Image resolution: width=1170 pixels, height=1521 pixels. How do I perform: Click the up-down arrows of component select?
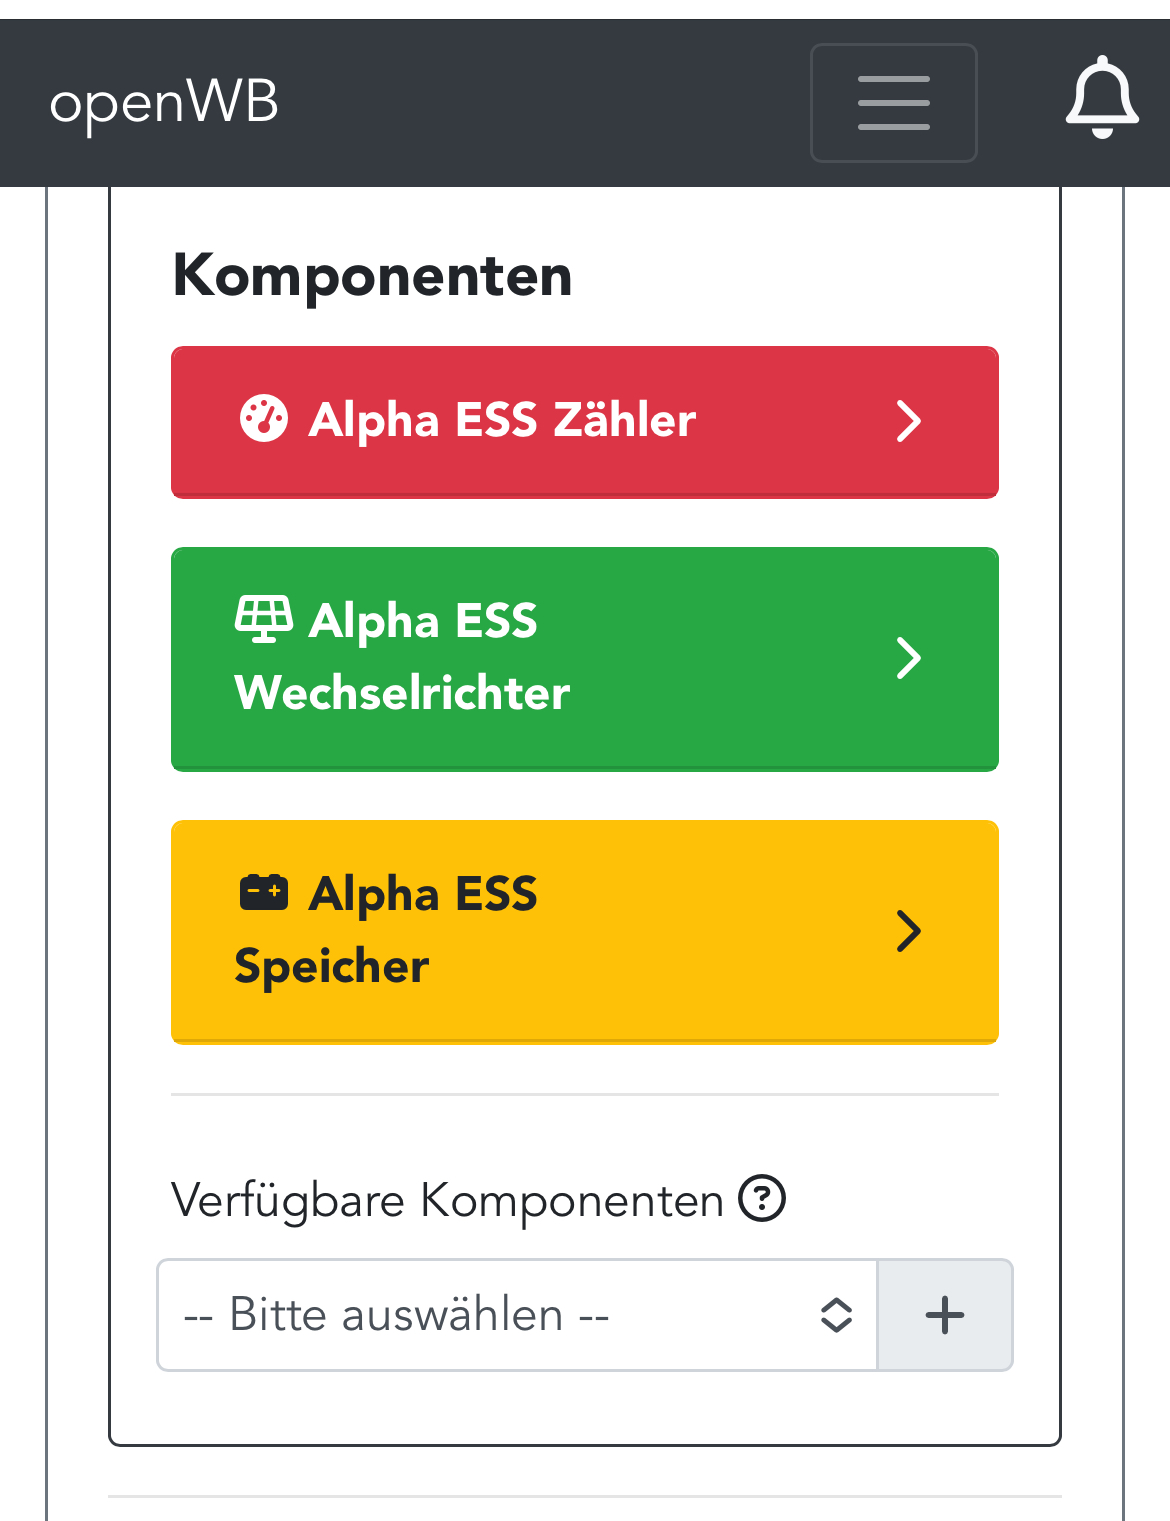836,1315
